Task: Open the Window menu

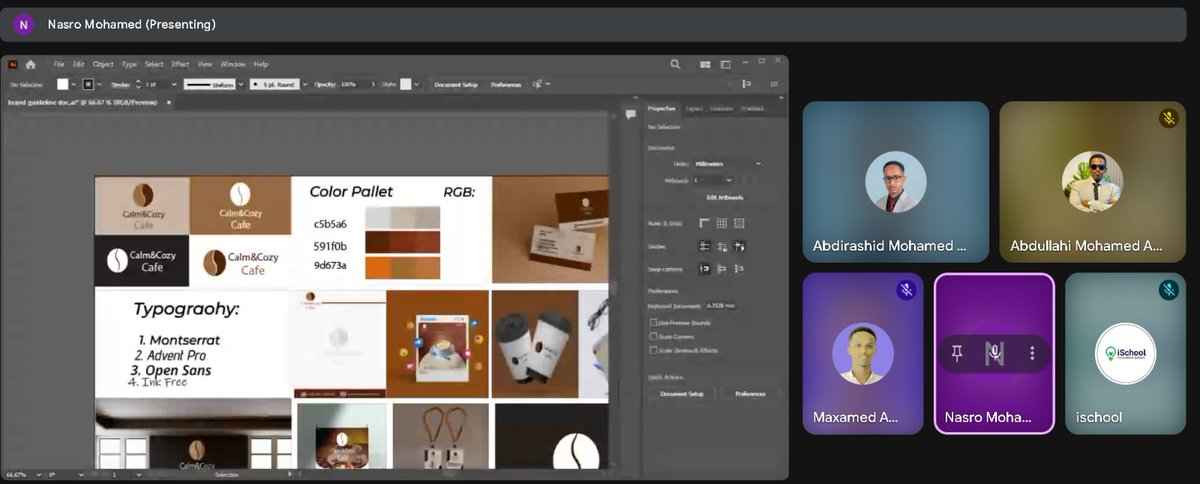Action: pos(233,64)
